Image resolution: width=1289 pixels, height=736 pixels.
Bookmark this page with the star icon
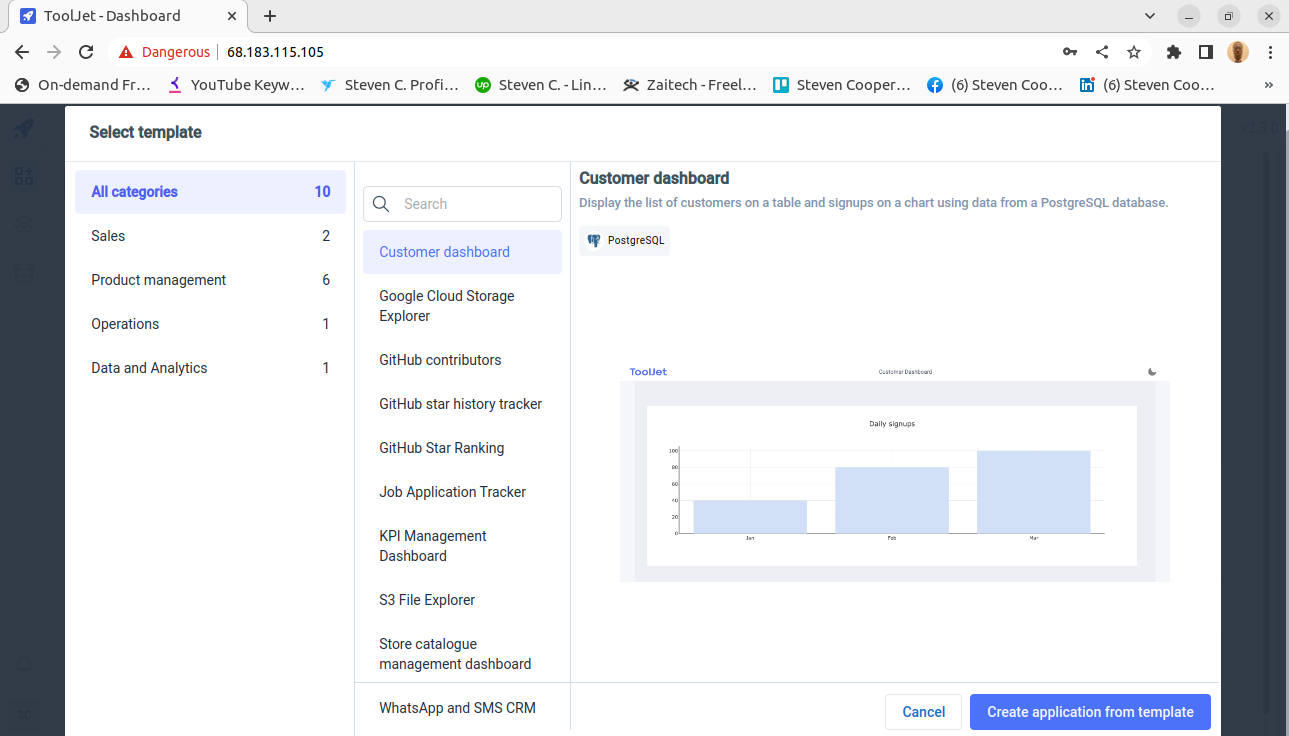click(x=1134, y=52)
